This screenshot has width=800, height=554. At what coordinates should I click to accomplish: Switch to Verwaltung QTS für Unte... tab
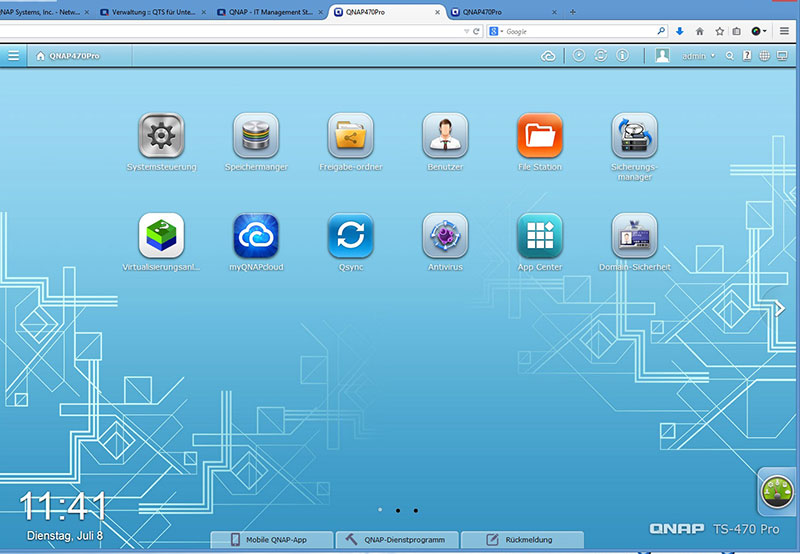pos(153,12)
